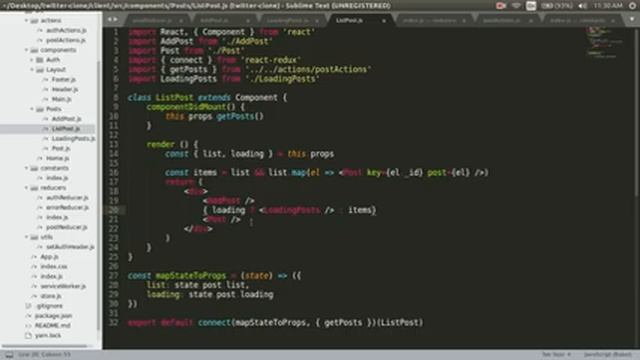Open yarn.lock in the sidebar

tap(48, 335)
